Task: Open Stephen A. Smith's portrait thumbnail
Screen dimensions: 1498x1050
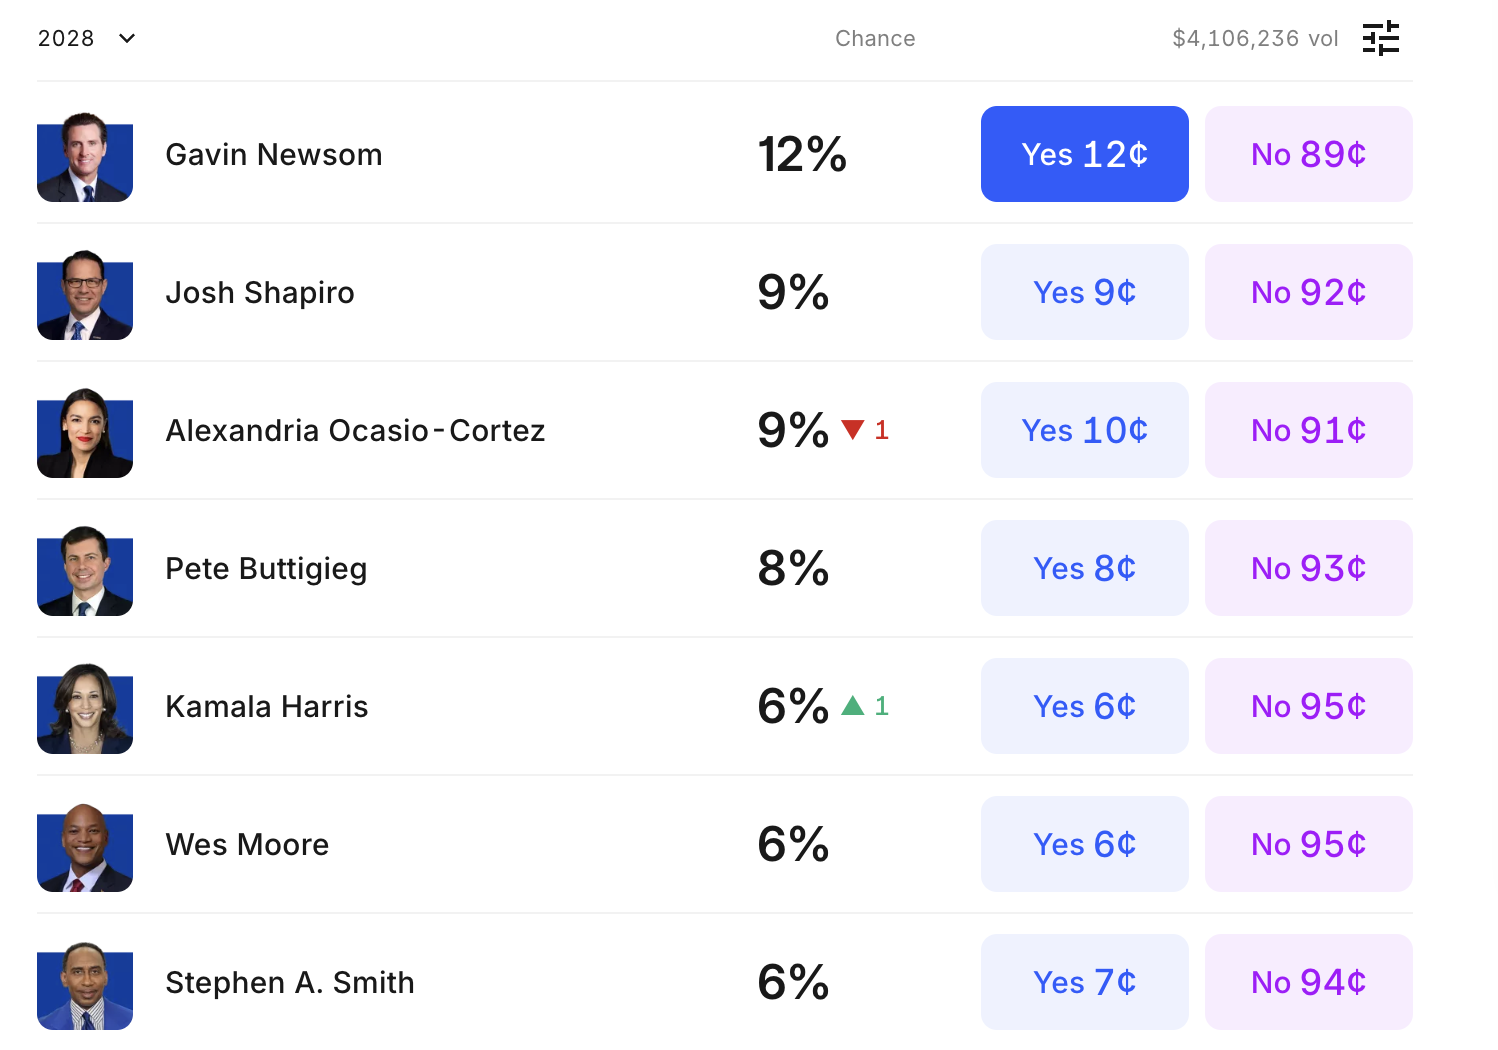Action: coord(85,984)
